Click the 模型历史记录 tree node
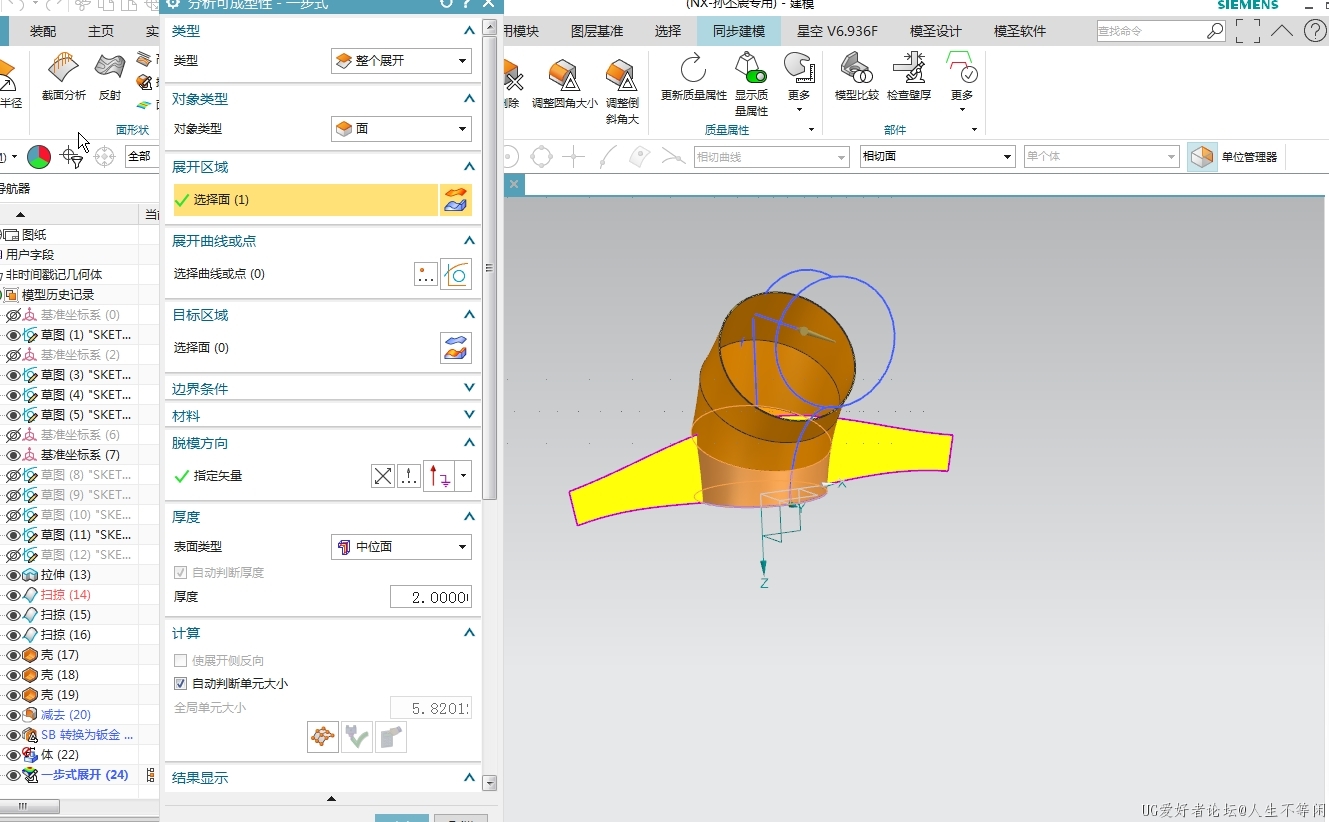 pyautogui.click(x=58, y=295)
